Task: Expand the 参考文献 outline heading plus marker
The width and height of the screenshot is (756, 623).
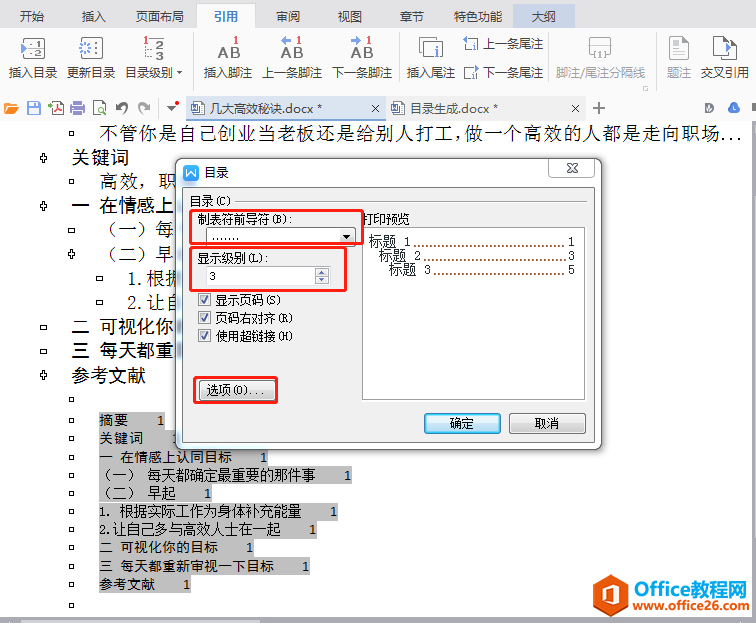Action: click(x=43, y=375)
